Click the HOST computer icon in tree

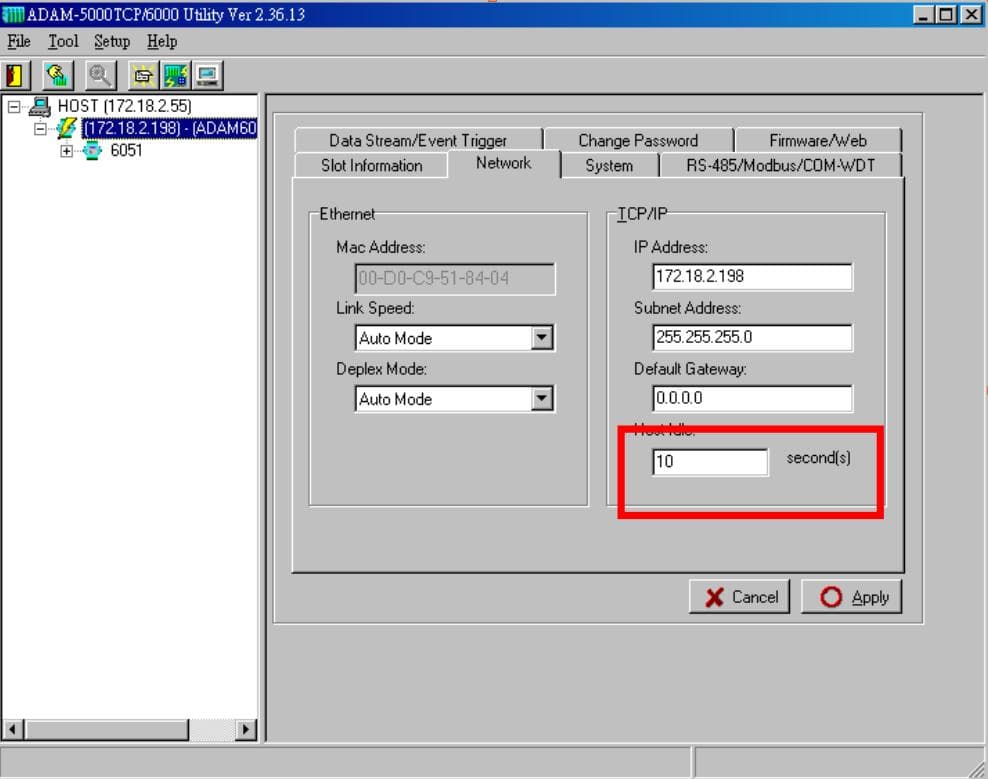tap(40, 107)
